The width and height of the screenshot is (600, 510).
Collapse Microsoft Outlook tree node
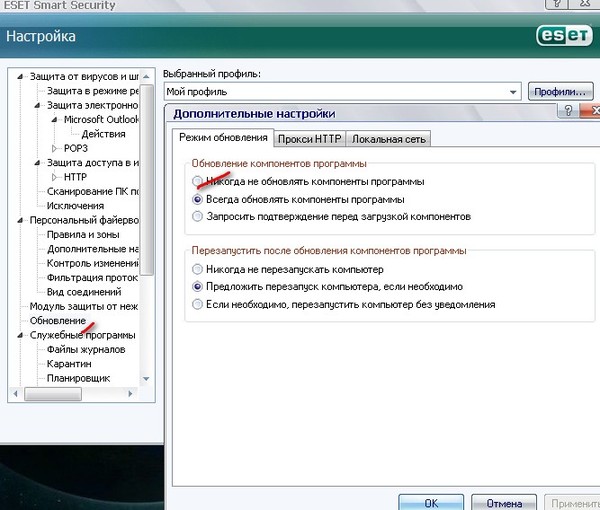pos(54,120)
